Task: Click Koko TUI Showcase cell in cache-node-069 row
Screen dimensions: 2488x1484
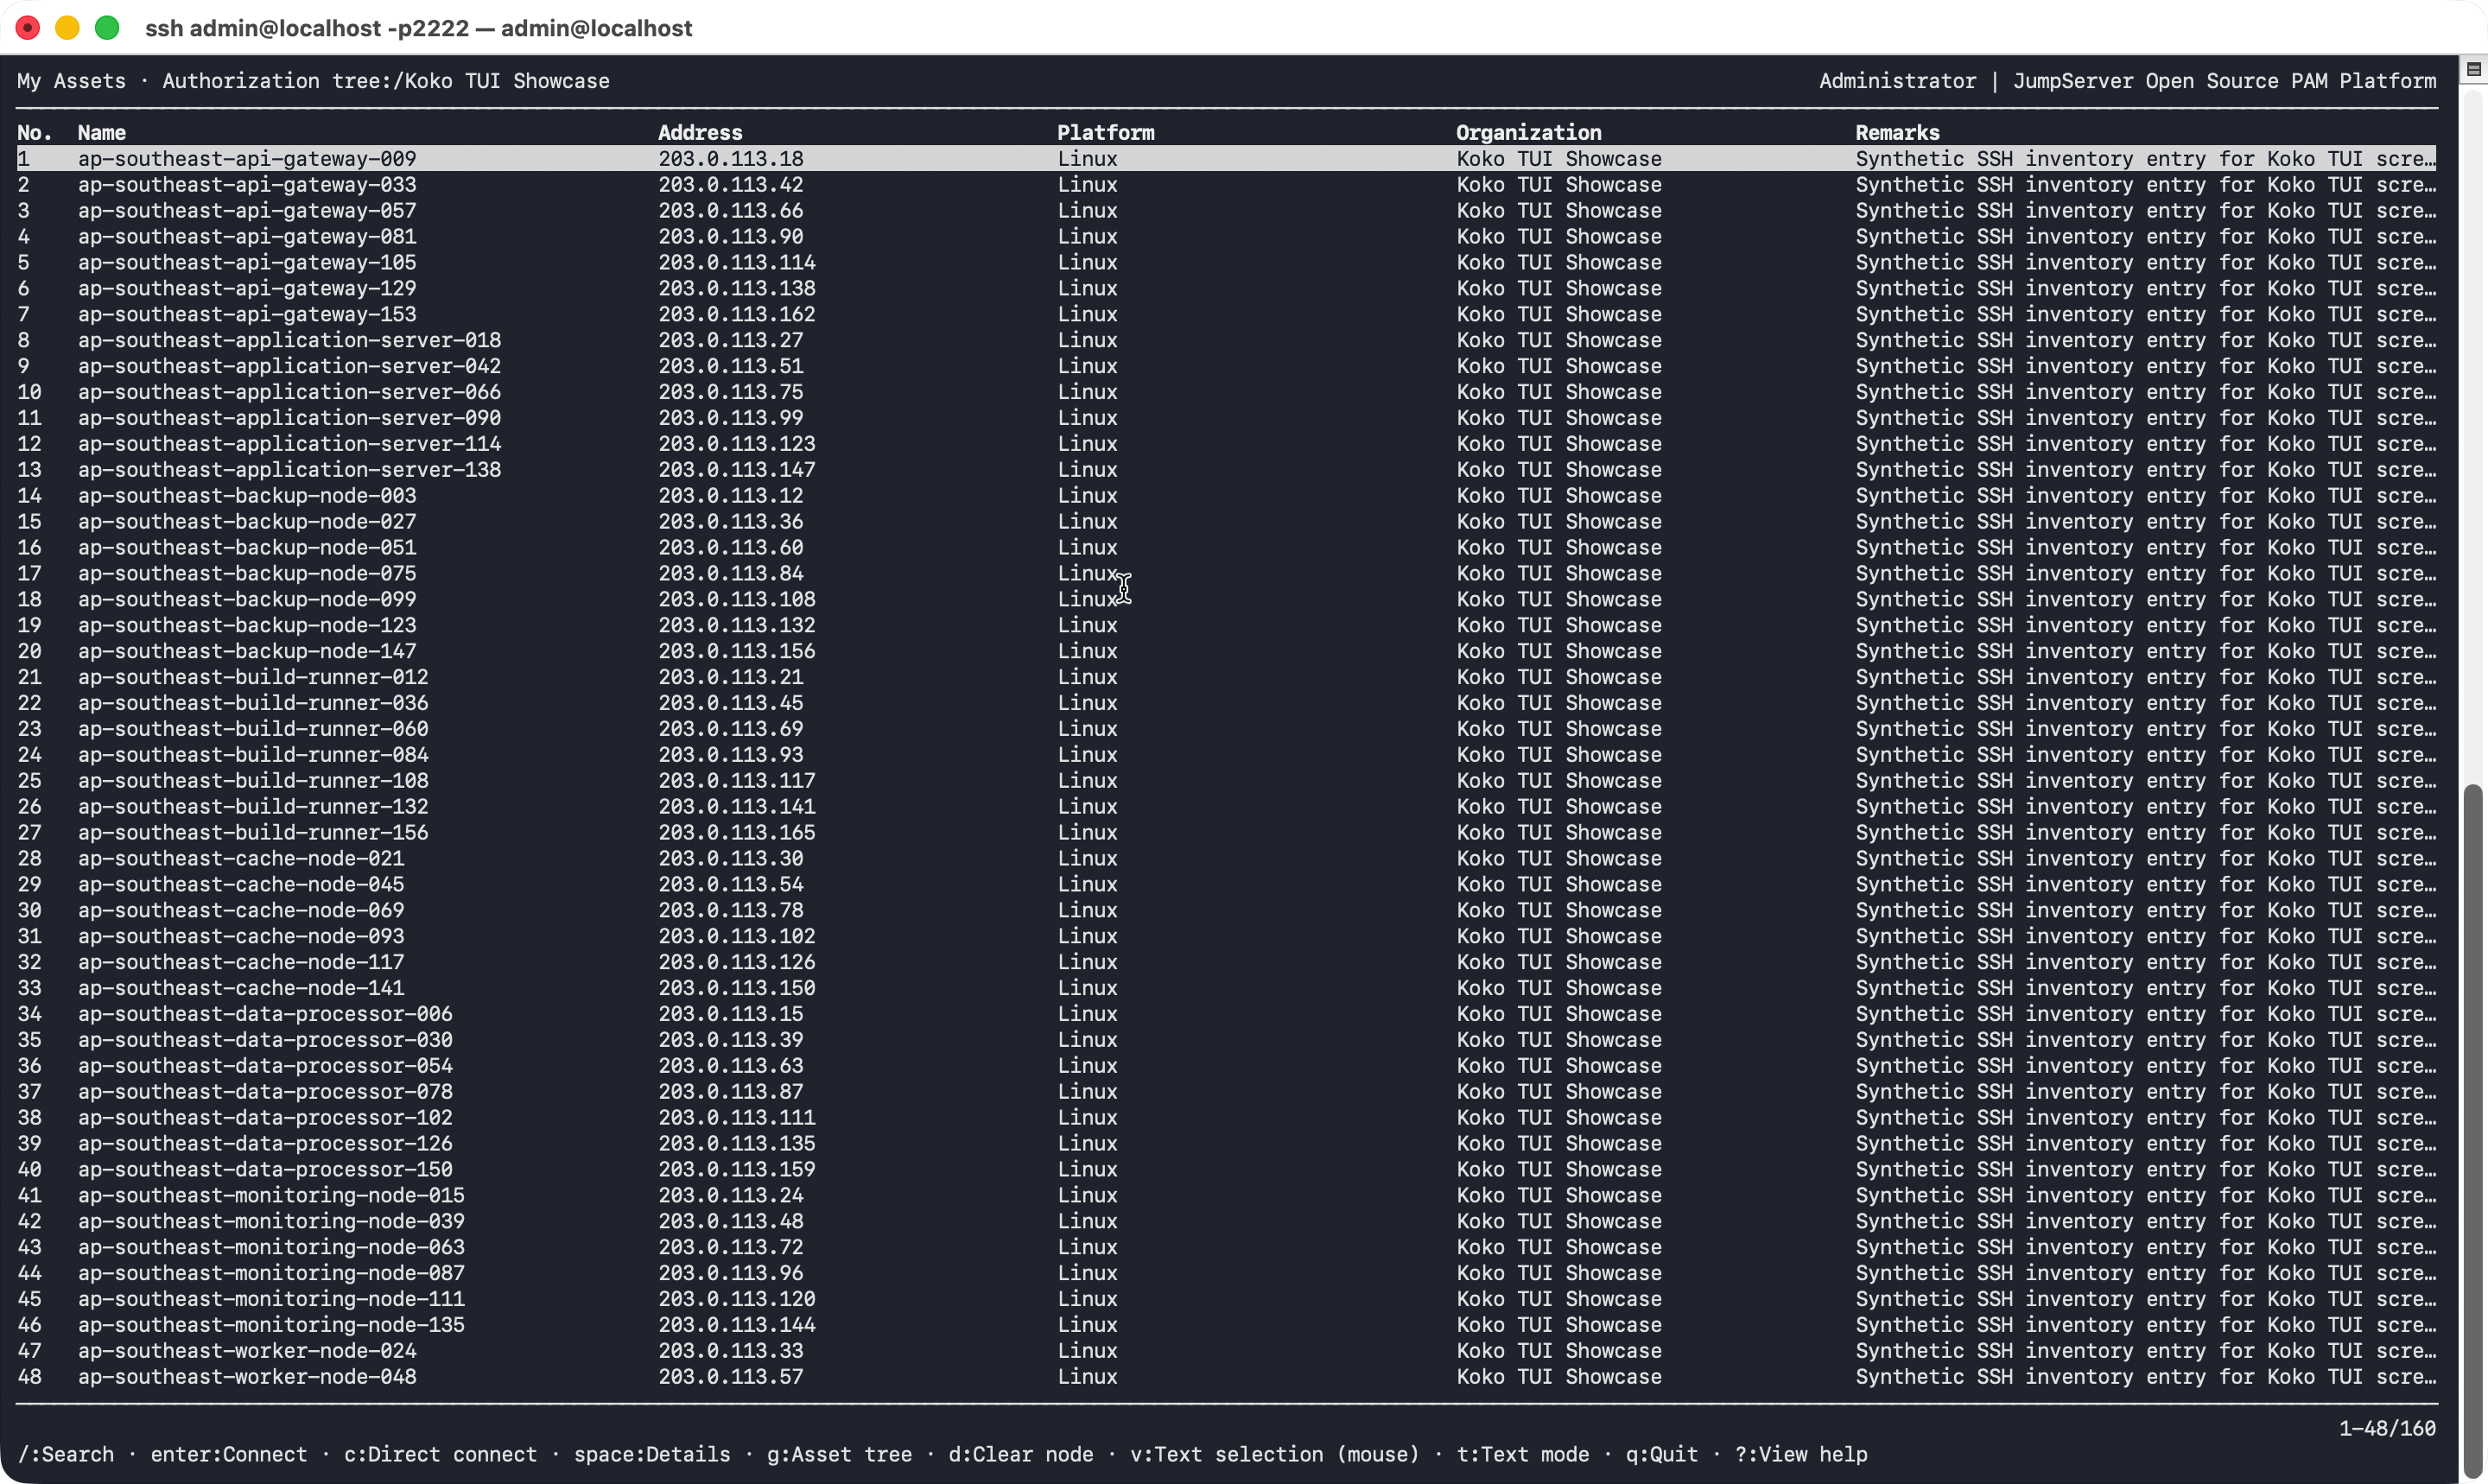Action: pyautogui.click(x=1559, y=910)
